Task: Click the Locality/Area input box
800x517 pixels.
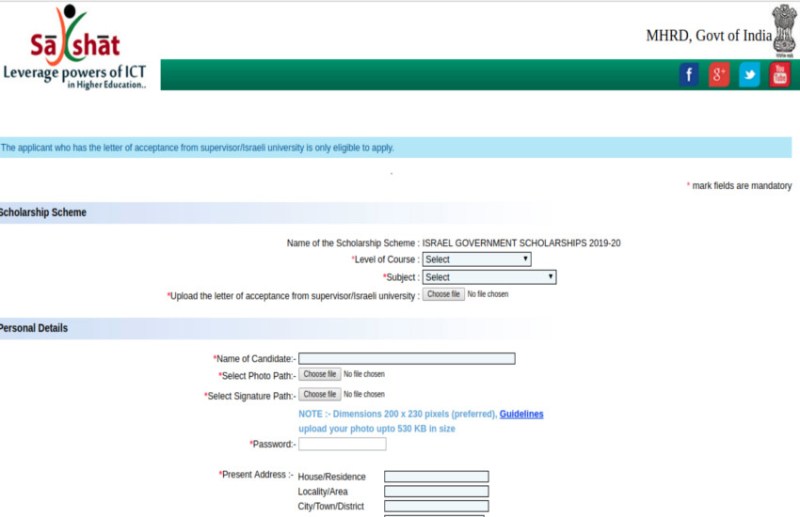Action: click(x=436, y=492)
